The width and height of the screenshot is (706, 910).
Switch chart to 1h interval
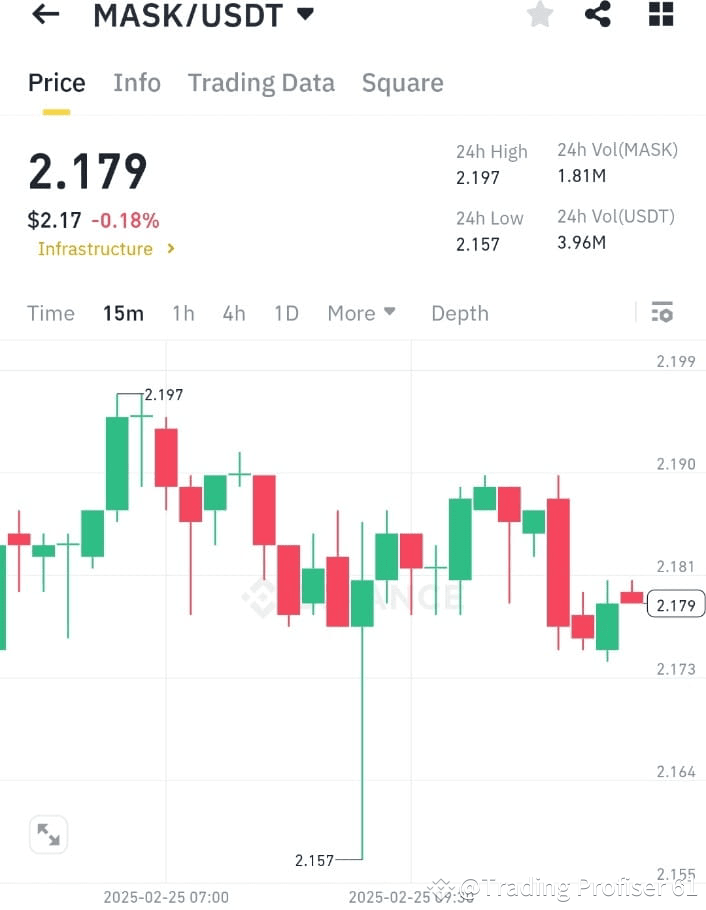click(183, 313)
